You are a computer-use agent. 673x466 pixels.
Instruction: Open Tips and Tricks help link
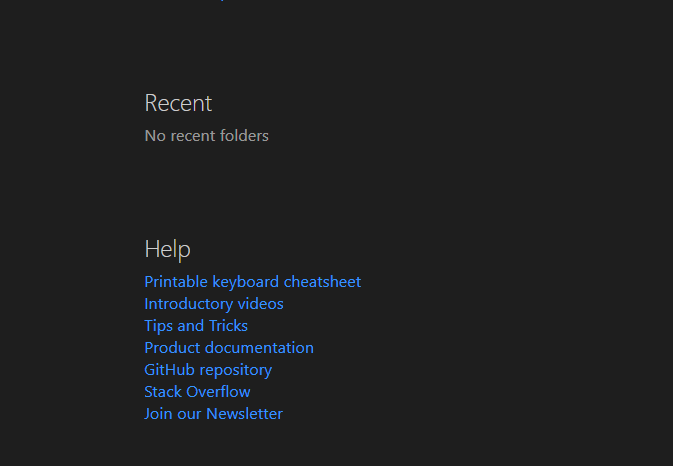click(196, 326)
